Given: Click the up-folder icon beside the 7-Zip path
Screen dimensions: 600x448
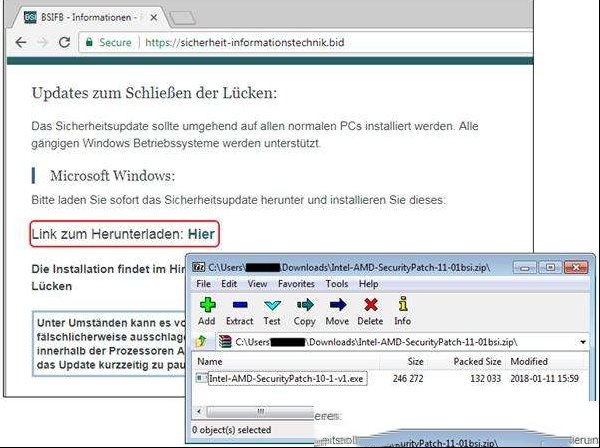Looking at the screenshot, I should point(201,341).
